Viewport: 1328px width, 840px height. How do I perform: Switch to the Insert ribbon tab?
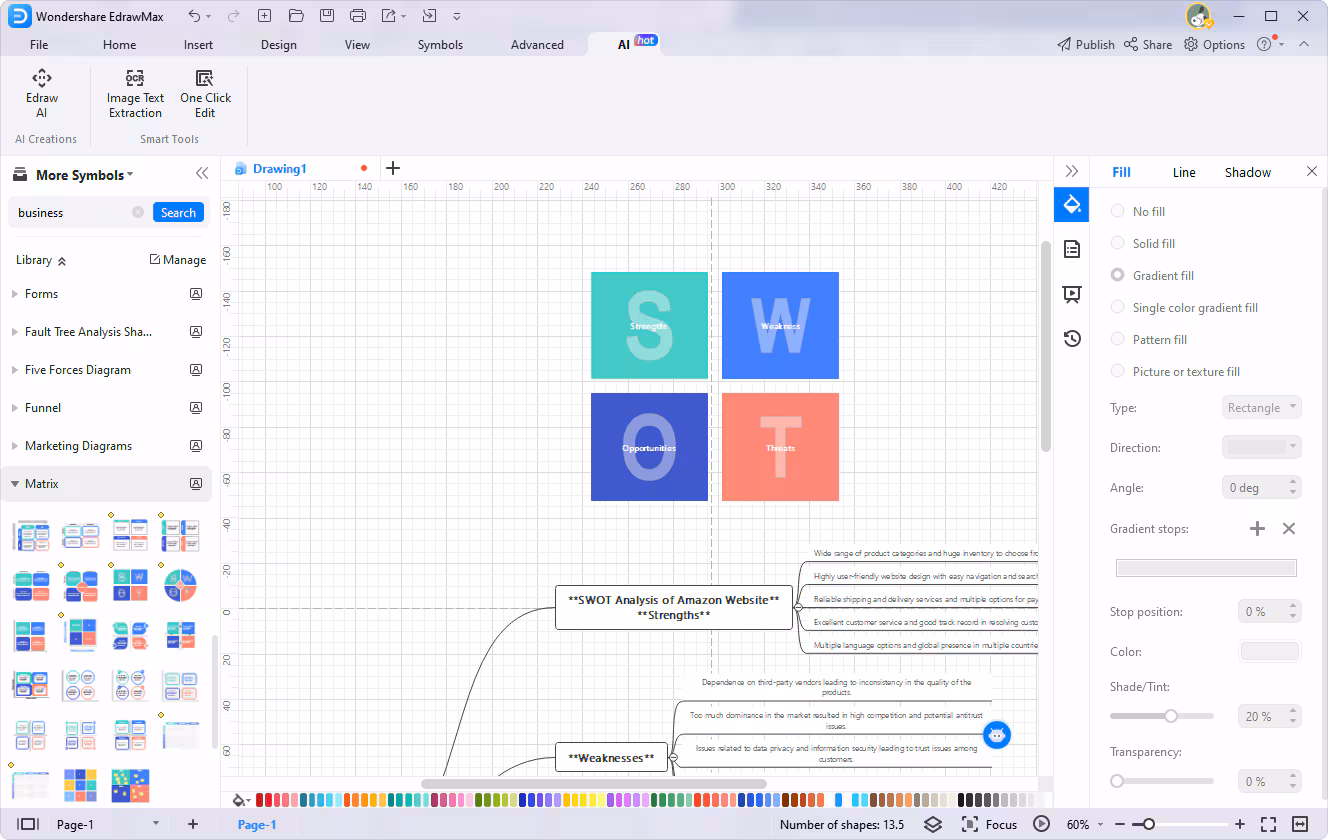[198, 45]
